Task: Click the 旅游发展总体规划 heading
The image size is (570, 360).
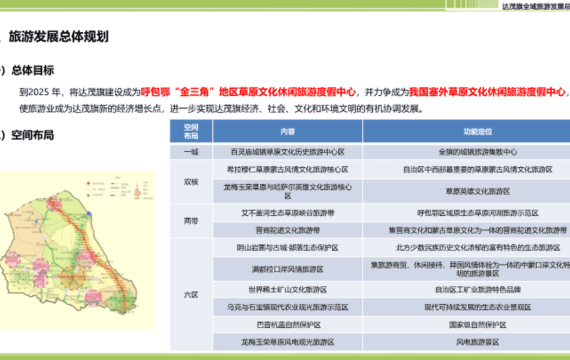Action: (x=59, y=36)
